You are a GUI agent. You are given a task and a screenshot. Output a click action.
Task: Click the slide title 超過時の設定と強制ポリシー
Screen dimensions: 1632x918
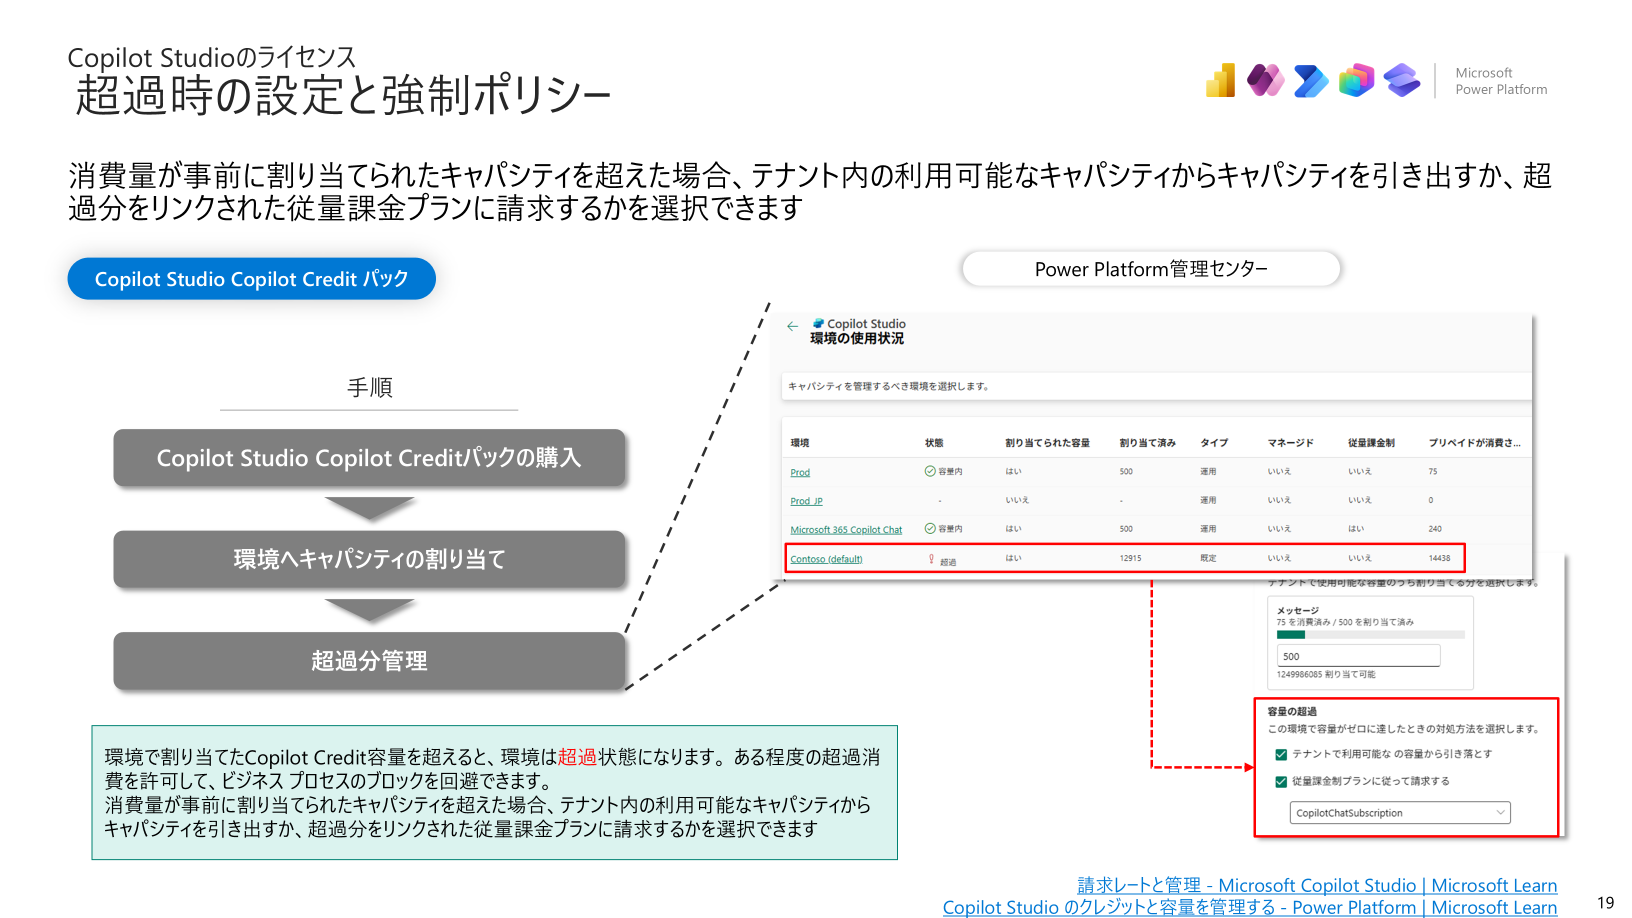tap(343, 96)
